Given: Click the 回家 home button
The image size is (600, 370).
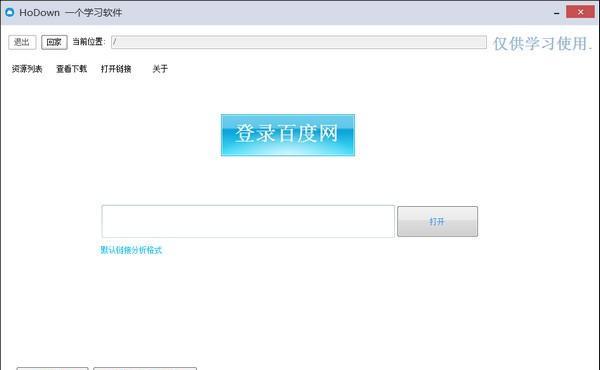Looking at the screenshot, I should point(54,42).
